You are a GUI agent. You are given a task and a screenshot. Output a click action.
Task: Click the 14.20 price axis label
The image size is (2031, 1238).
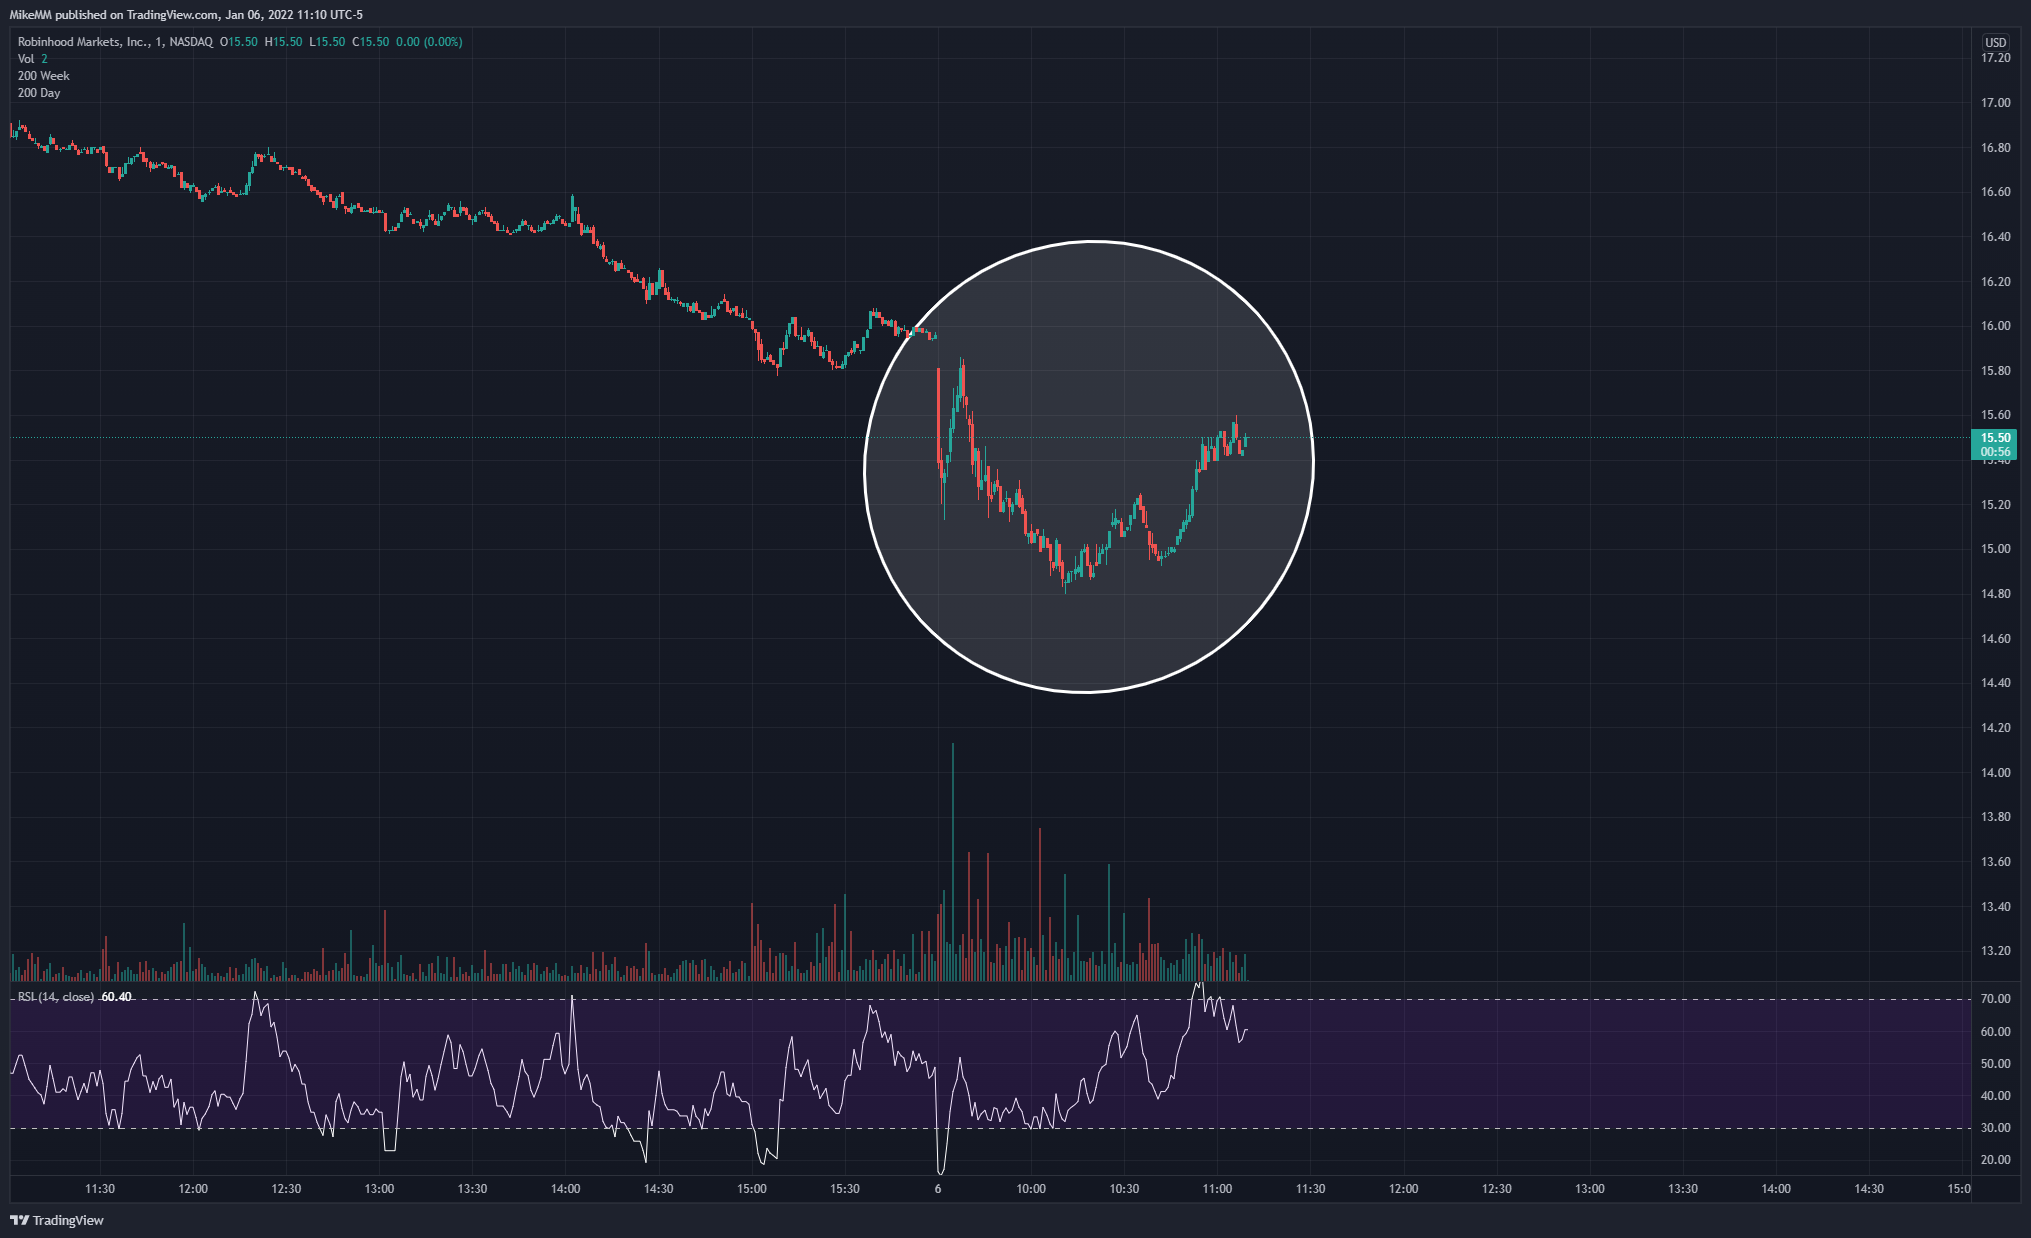[1995, 728]
